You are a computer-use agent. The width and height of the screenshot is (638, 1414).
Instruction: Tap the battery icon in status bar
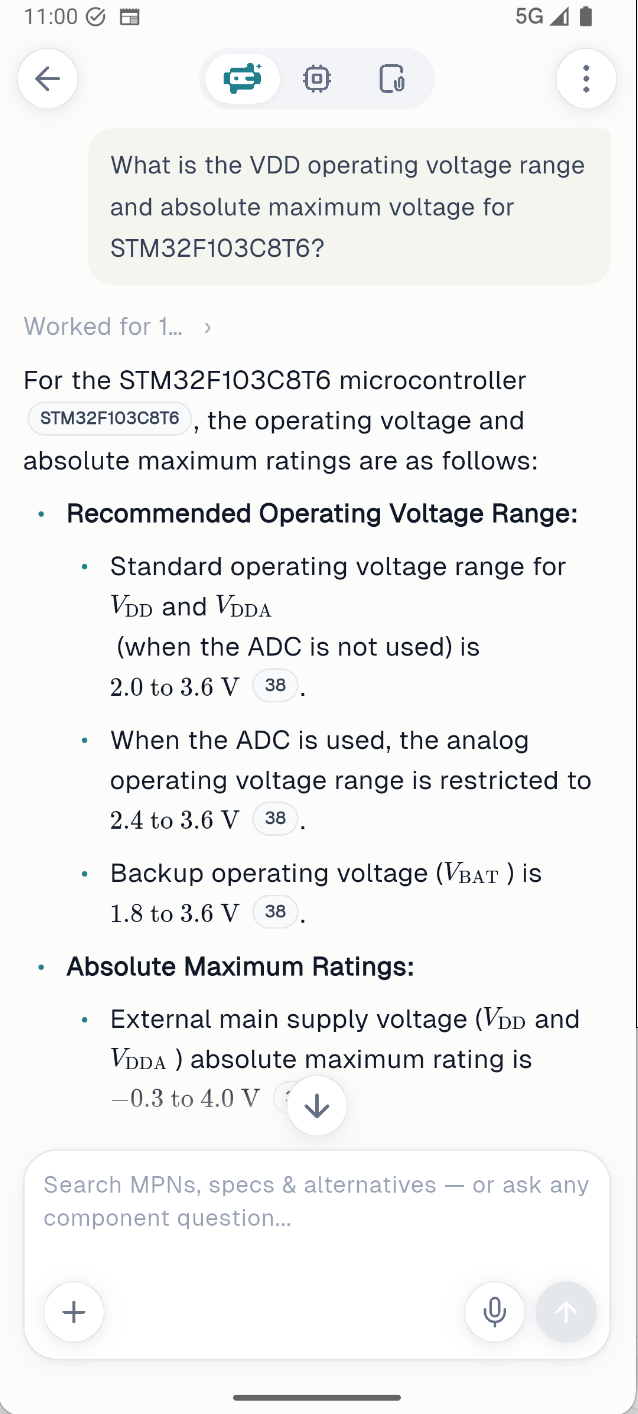(x=587, y=17)
